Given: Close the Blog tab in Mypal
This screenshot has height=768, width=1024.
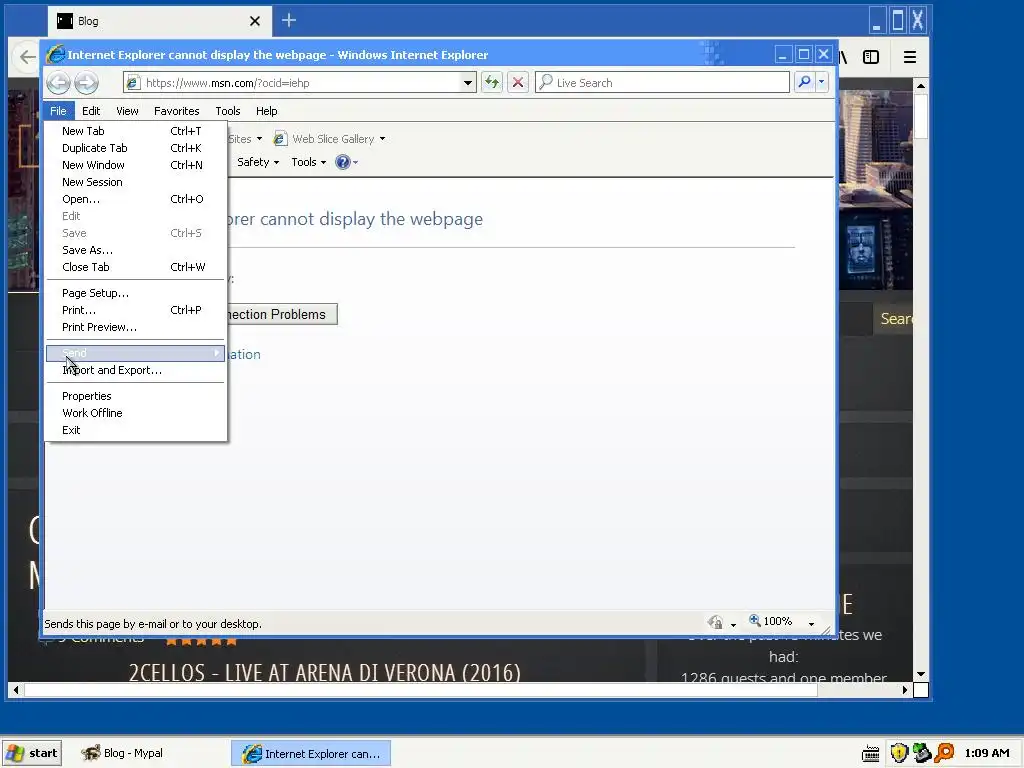Looking at the screenshot, I should [x=255, y=21].
